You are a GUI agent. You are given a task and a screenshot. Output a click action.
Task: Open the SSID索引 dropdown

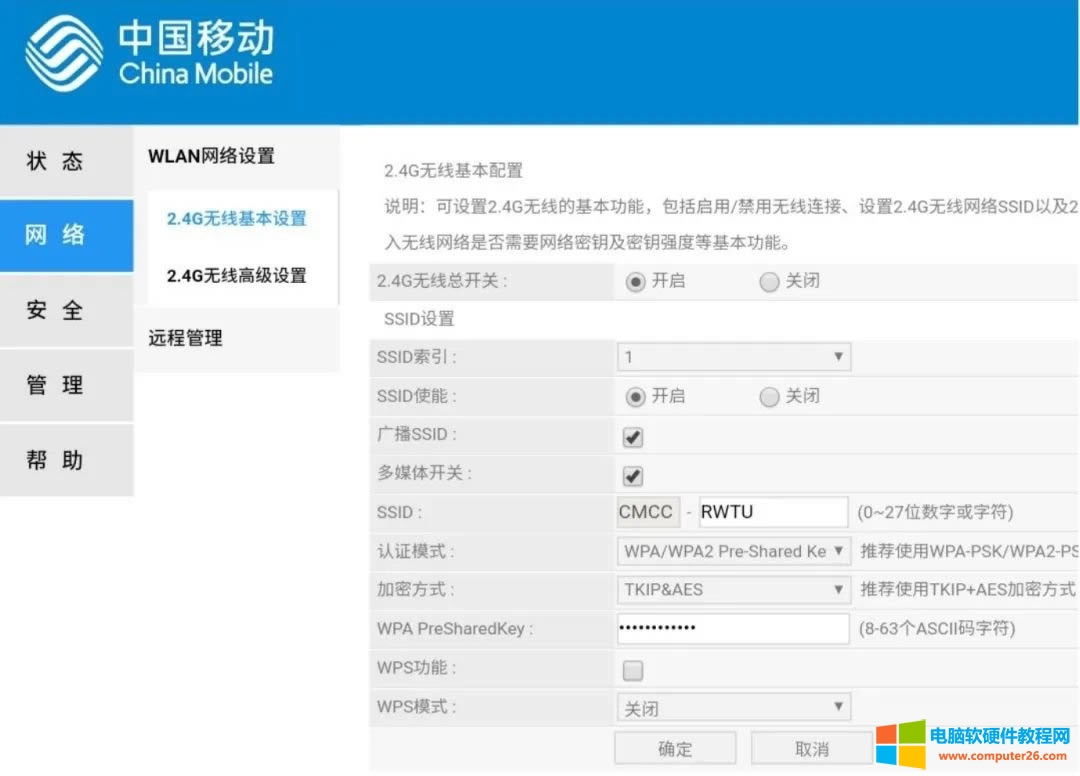734,357
